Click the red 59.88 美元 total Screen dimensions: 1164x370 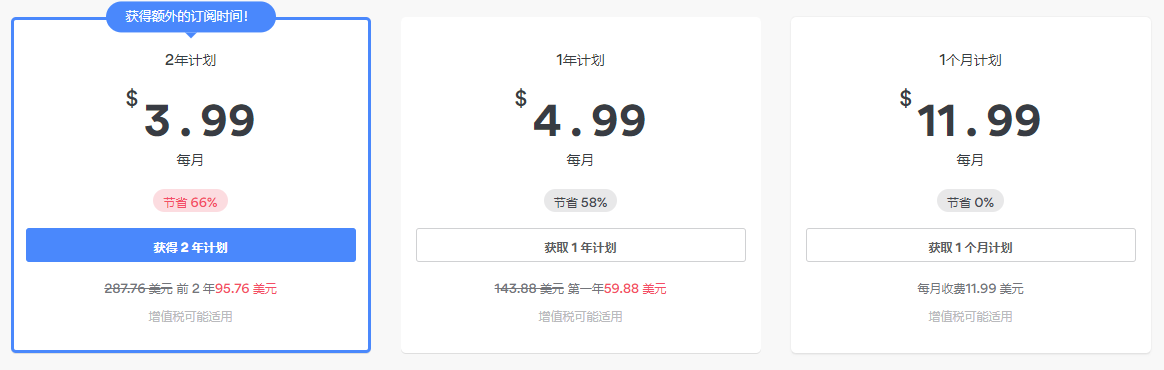pyautogui.click(x=635, y=289)
